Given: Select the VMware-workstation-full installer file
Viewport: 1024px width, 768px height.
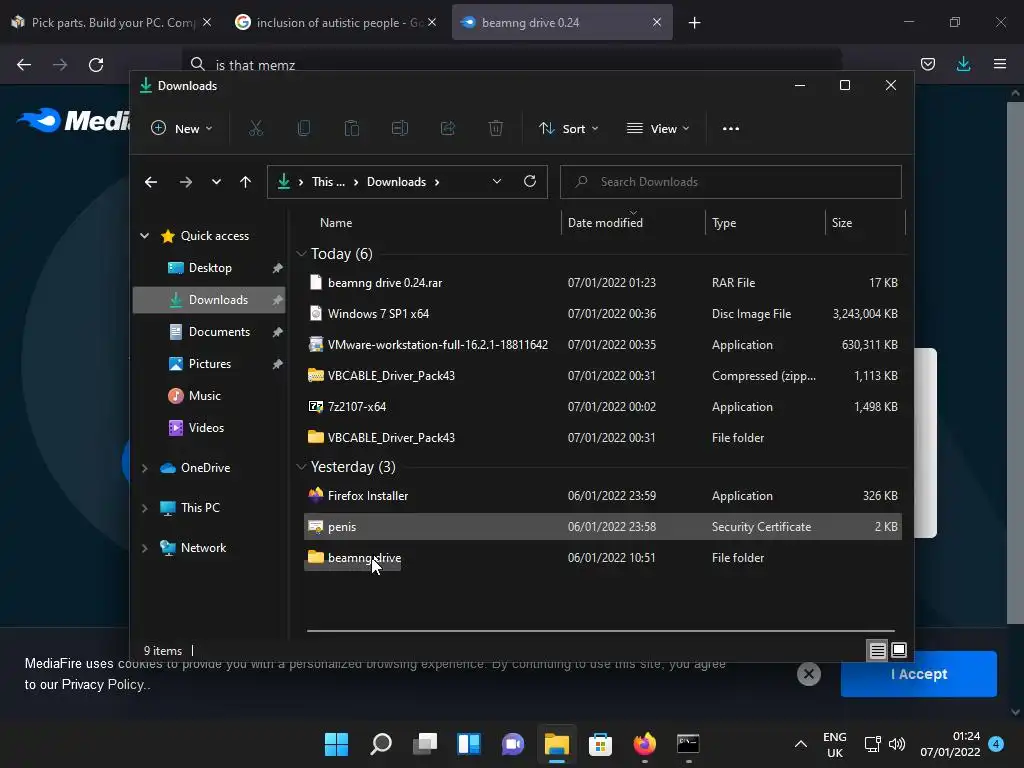Looking at the screenshot, I should tap(603, 345).
